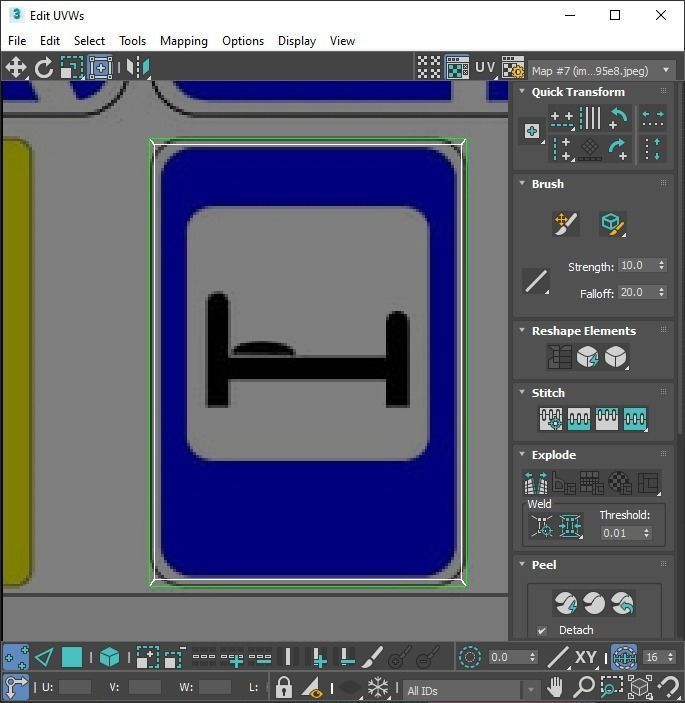Collapse the Explode rollout
685x703 pixels.
[x=522, y=454]
